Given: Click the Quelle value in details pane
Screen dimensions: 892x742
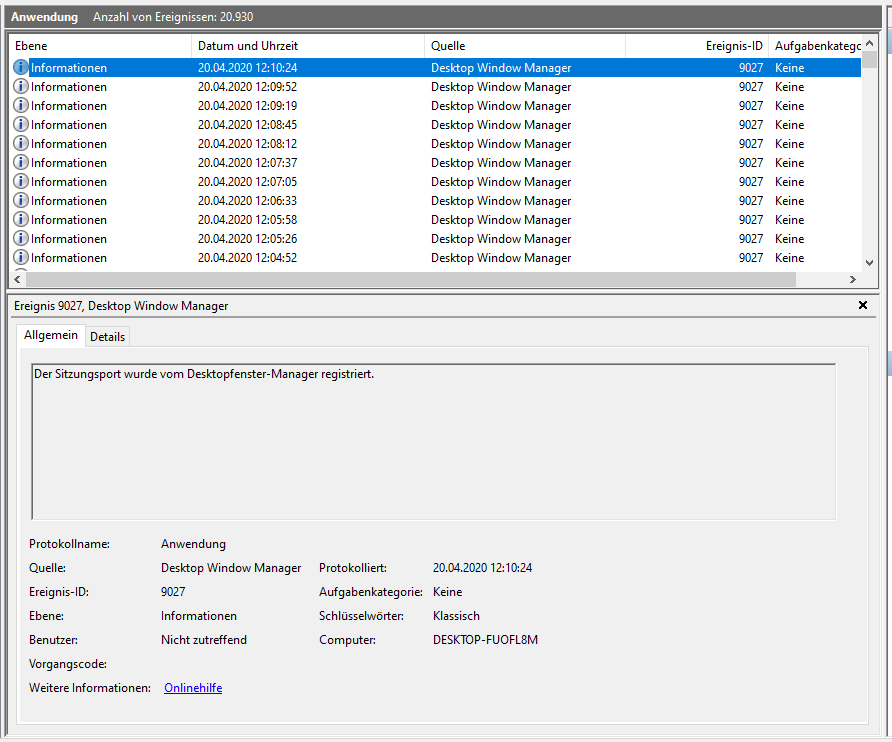Looking at the screenshot, I should click(x=231, y=568).
